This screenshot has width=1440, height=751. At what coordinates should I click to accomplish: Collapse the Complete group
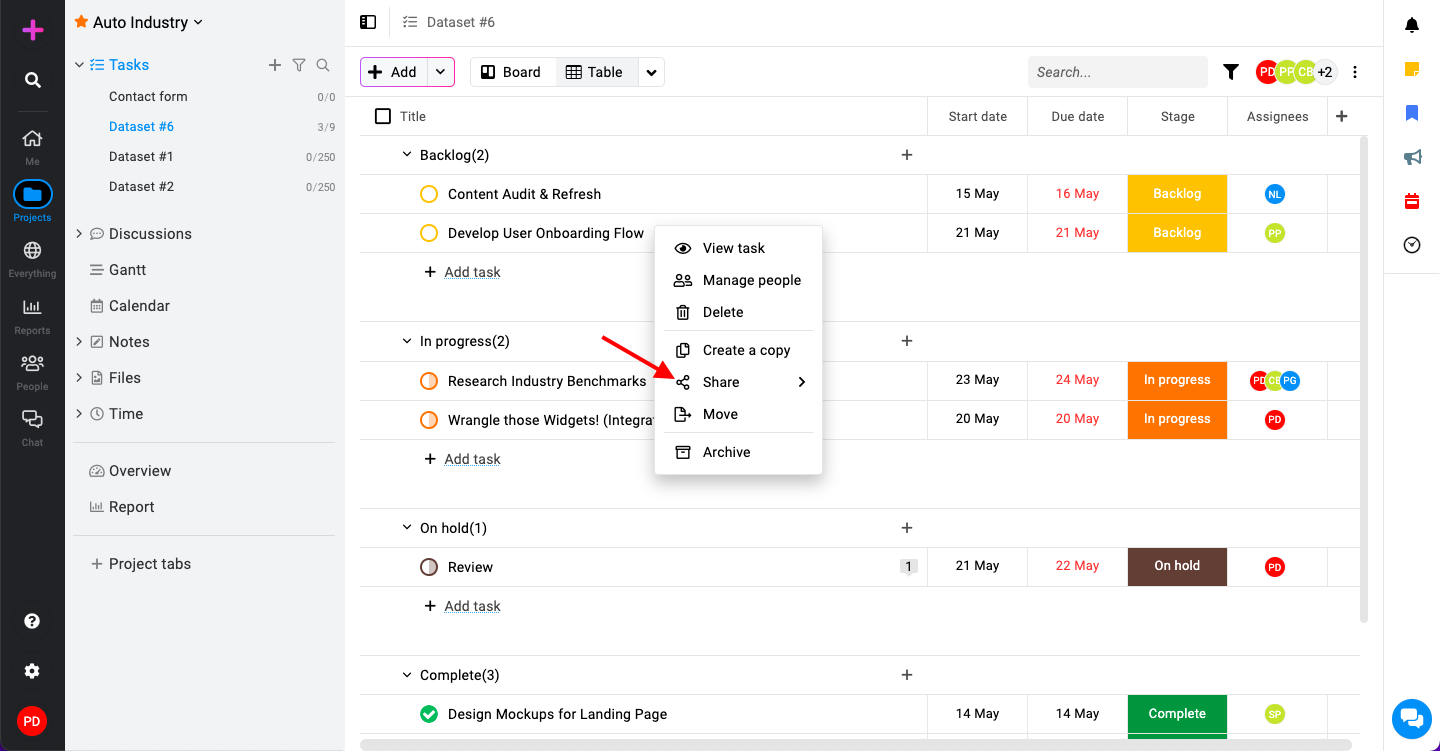click(407, 675)
